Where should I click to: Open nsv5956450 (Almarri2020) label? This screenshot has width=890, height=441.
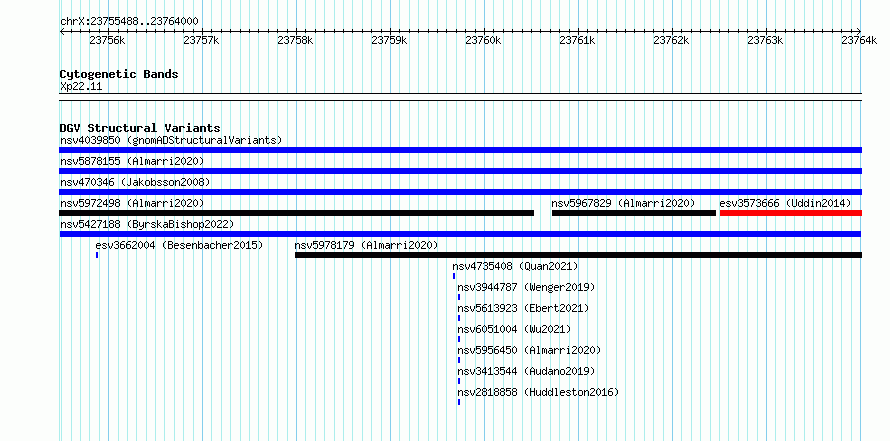point(529,350)
